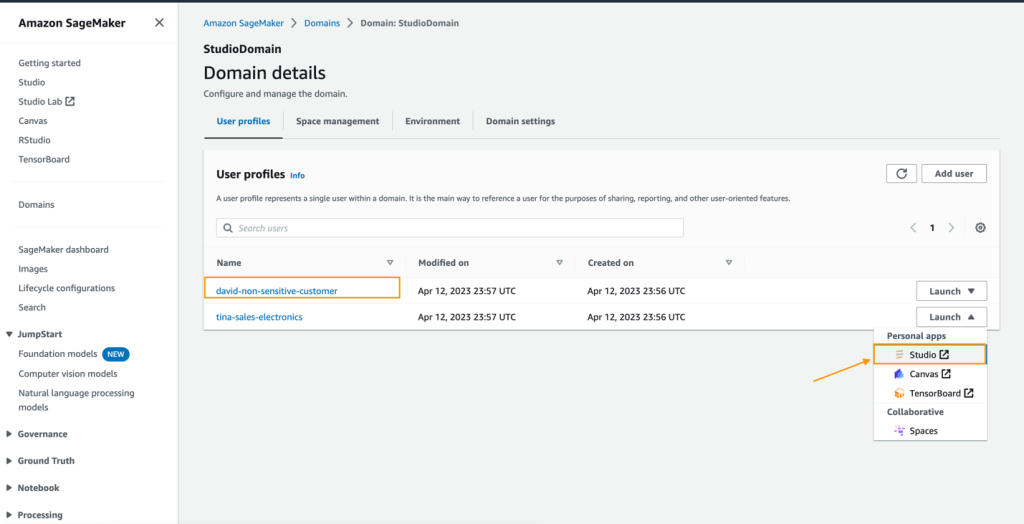Go to next page of users

coord(951,228)
